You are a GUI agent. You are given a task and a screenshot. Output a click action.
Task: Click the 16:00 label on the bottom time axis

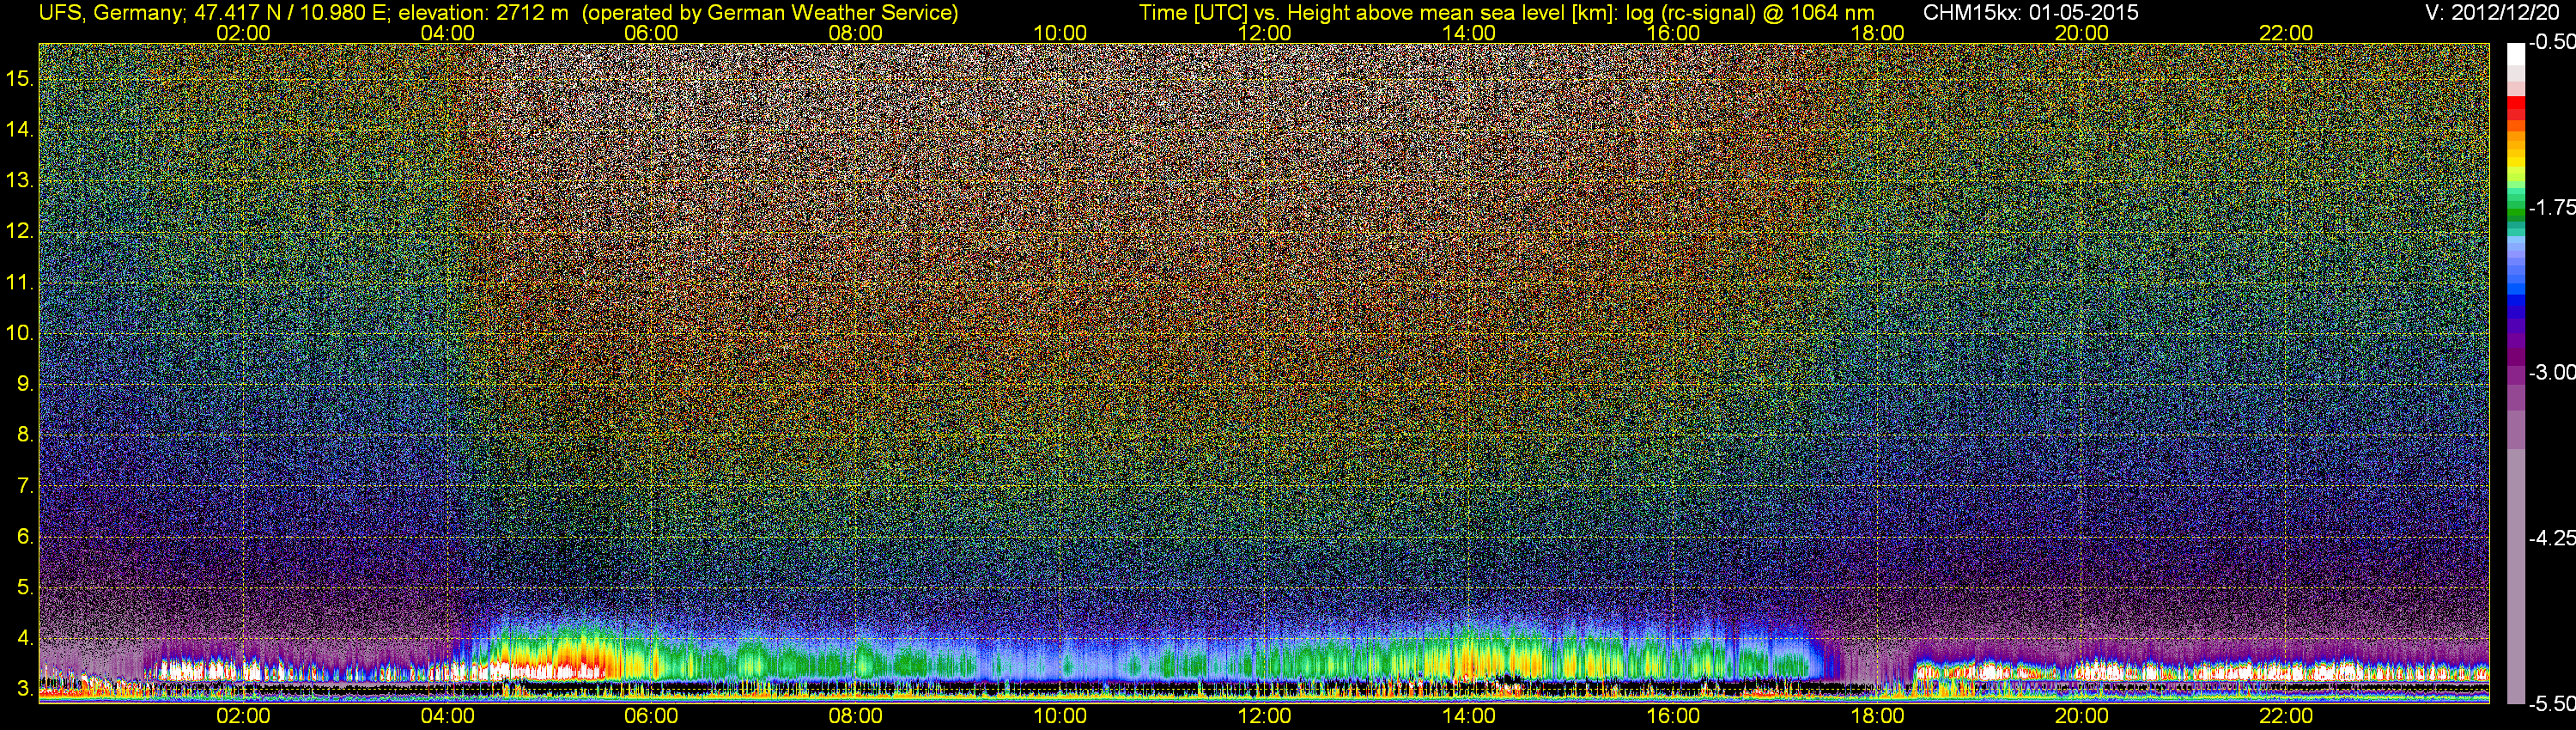pyautogui.click(x=1673, y=716)
